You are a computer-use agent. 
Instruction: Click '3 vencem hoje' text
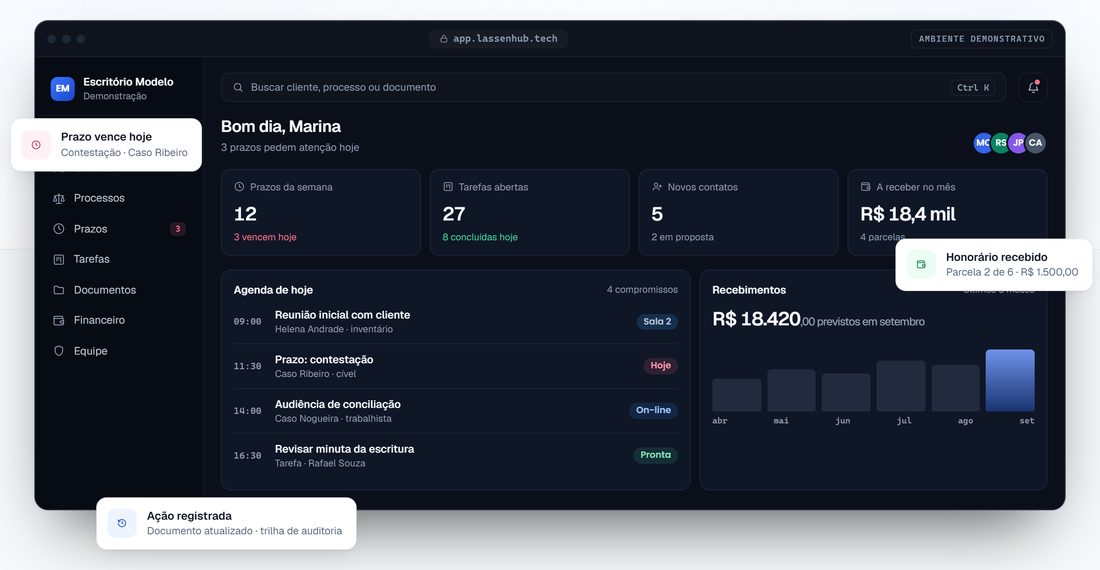coord(265,237)
